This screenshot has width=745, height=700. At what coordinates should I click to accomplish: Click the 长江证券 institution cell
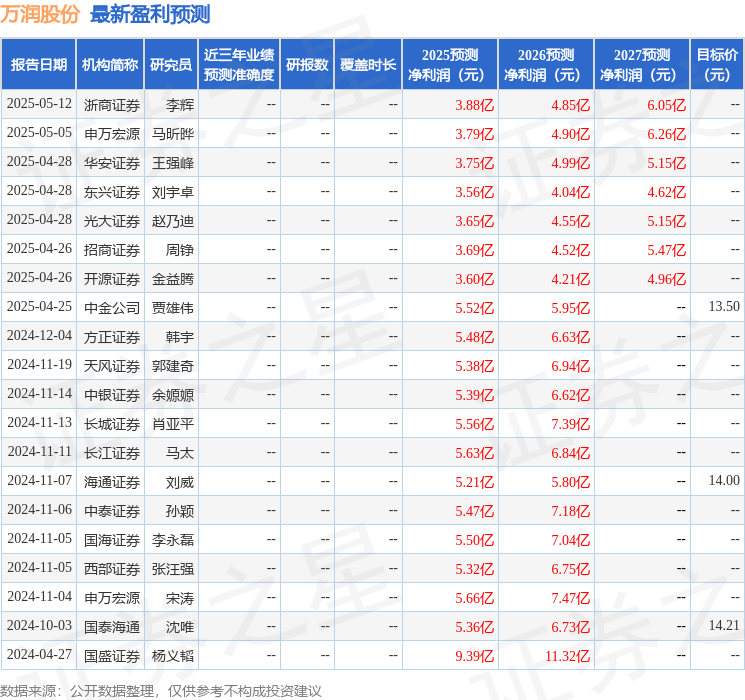[x=112, y=452]
